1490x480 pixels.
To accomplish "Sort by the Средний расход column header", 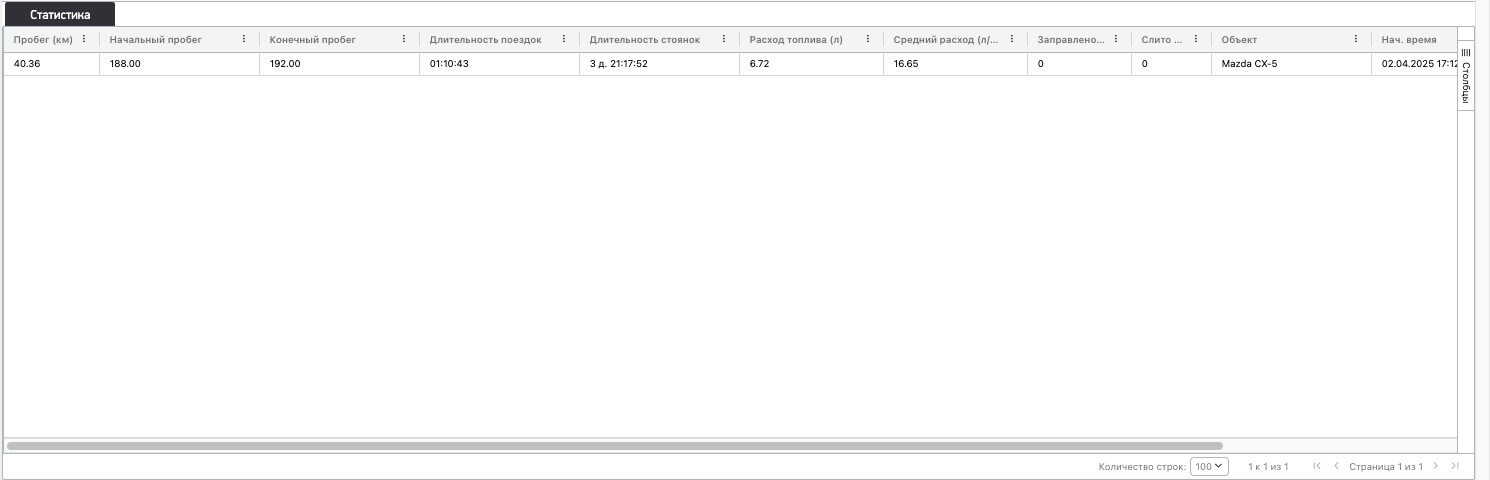I will pyautogui.click(x=946, y=39).
